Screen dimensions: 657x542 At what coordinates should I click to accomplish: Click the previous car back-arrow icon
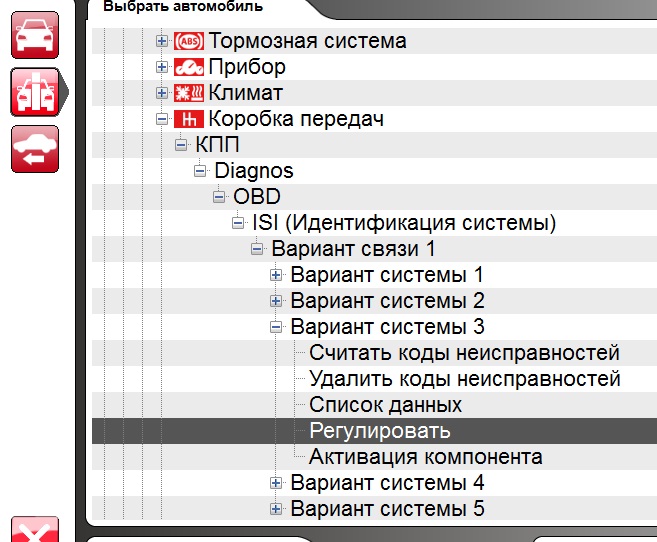click(x=35, y=149)
